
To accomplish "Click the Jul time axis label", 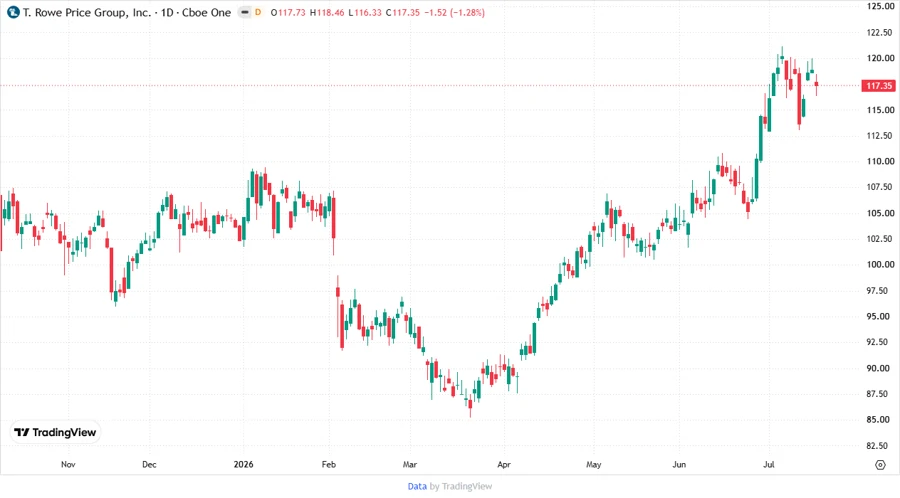I will [769, 464].
